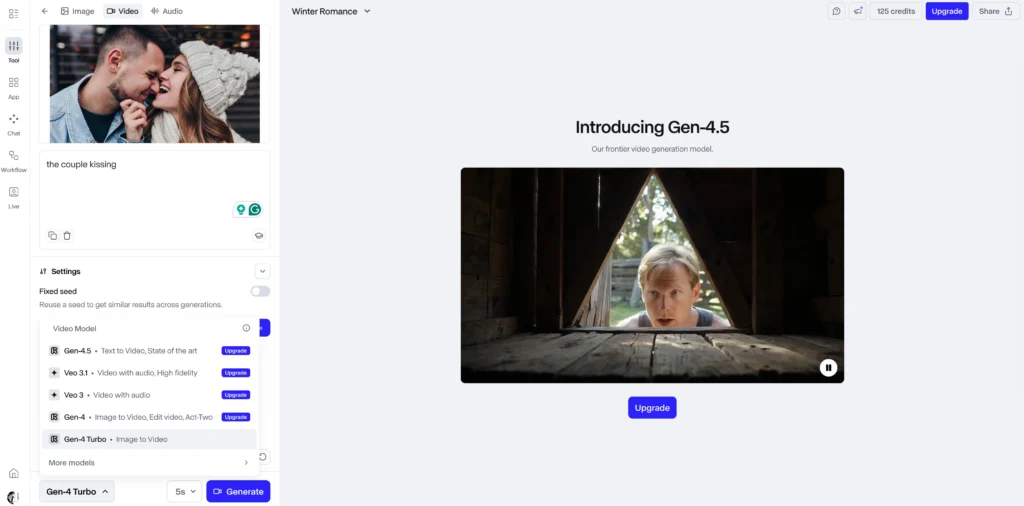Open the Workflow sidebar icon
The width and height of the screenshot is (1024, 506).
pos(13,156)
